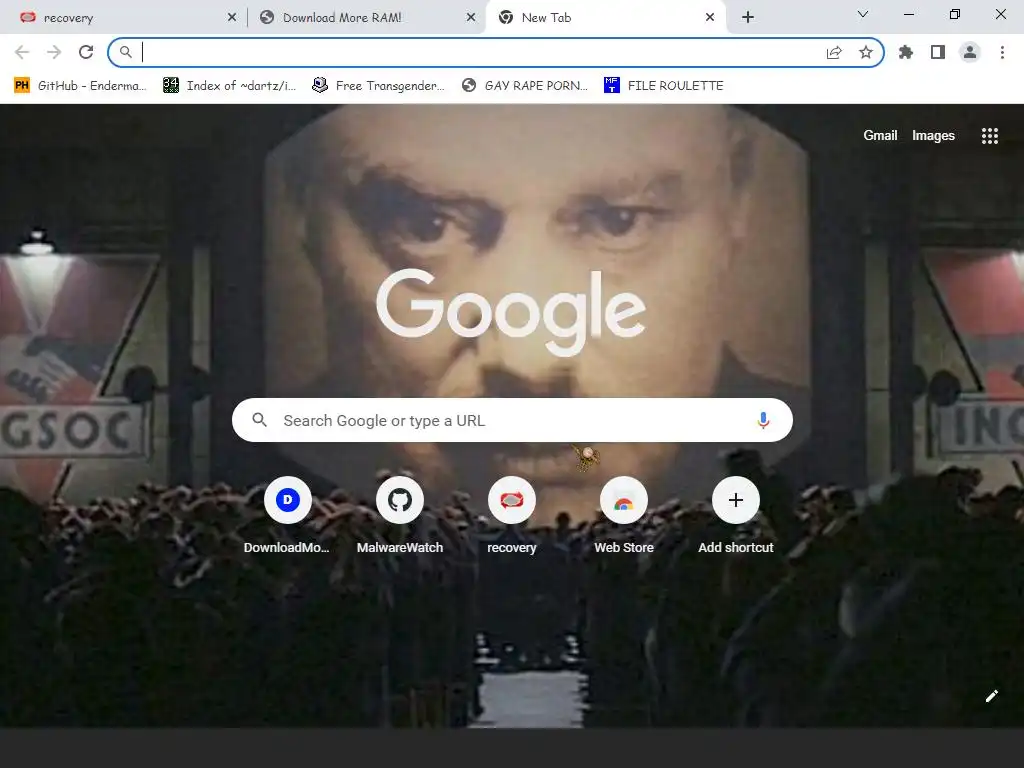
Task: Switch to the Download More RAM! tab
Action: [366, 18]
